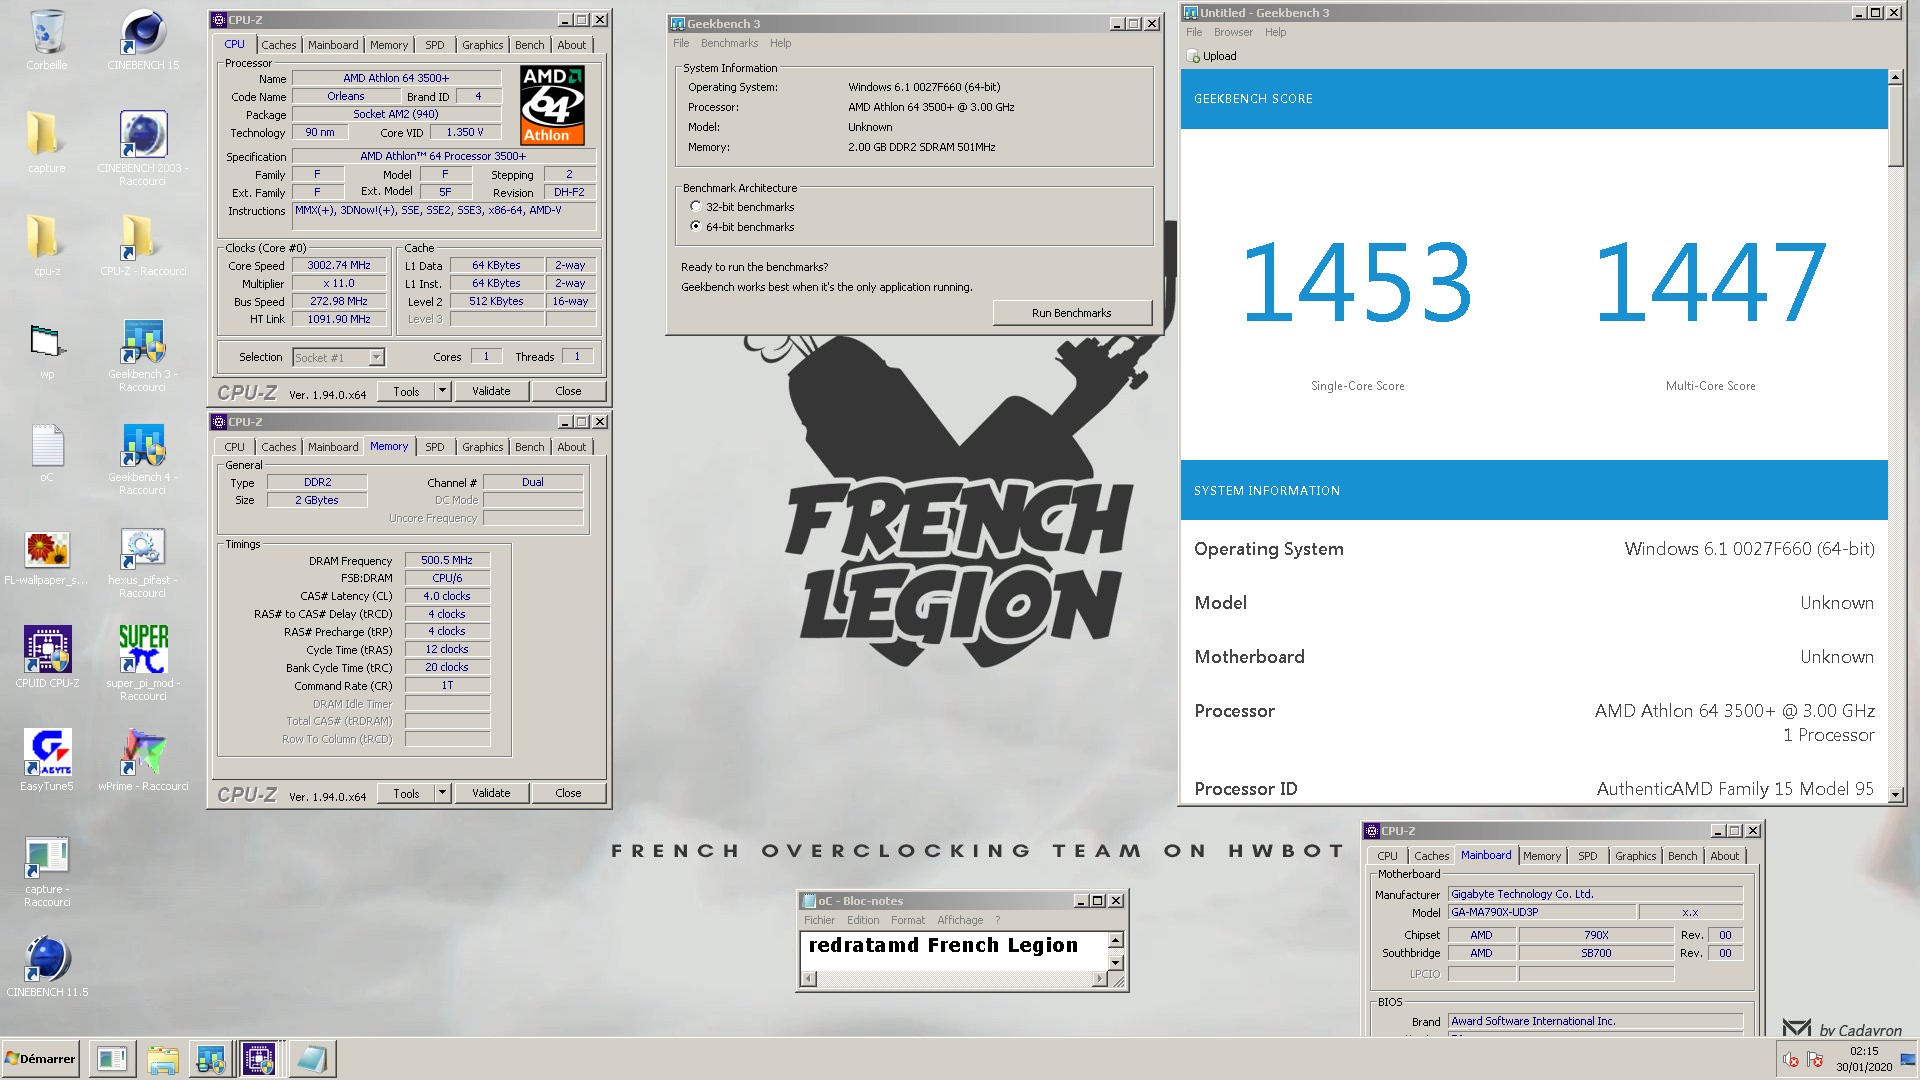The width and height of the screenshot is (1920, 1080).
Task: Open the oC text file icon
Action: point(46,445)
